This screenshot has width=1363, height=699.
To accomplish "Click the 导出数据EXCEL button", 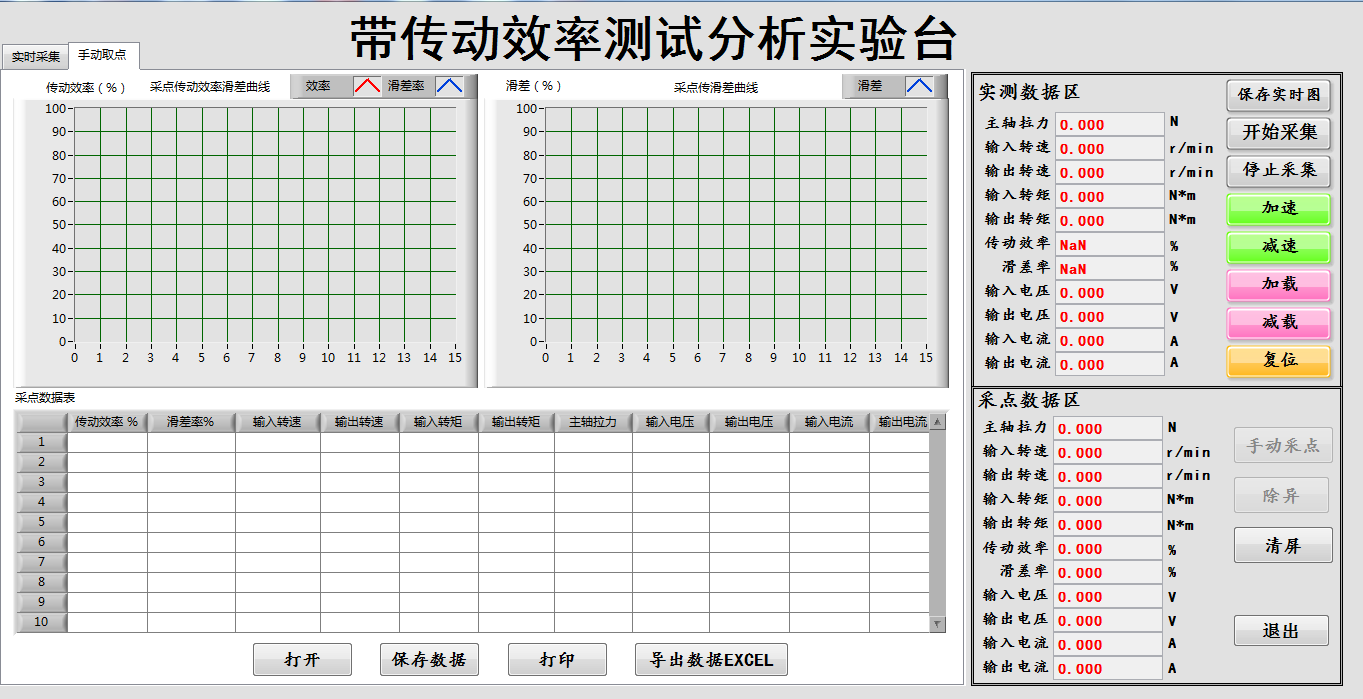I will coord(711,660).
